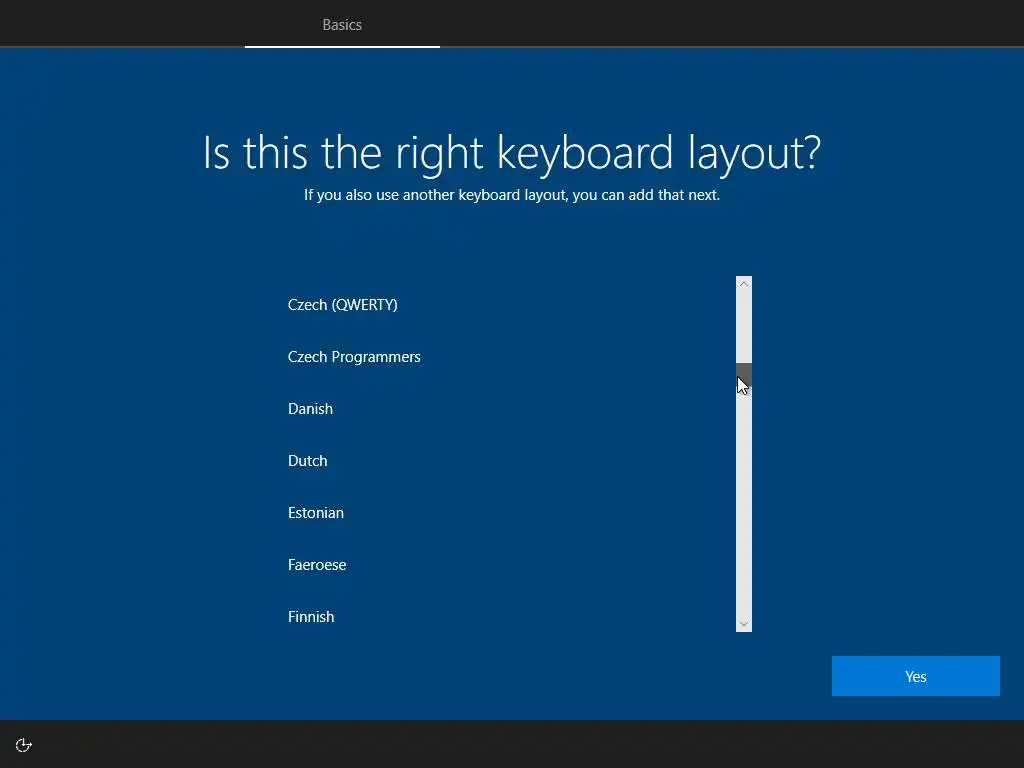Choose Czech Programmers keyboard layout
The image size is (1024, 768).
pos(504,357)
